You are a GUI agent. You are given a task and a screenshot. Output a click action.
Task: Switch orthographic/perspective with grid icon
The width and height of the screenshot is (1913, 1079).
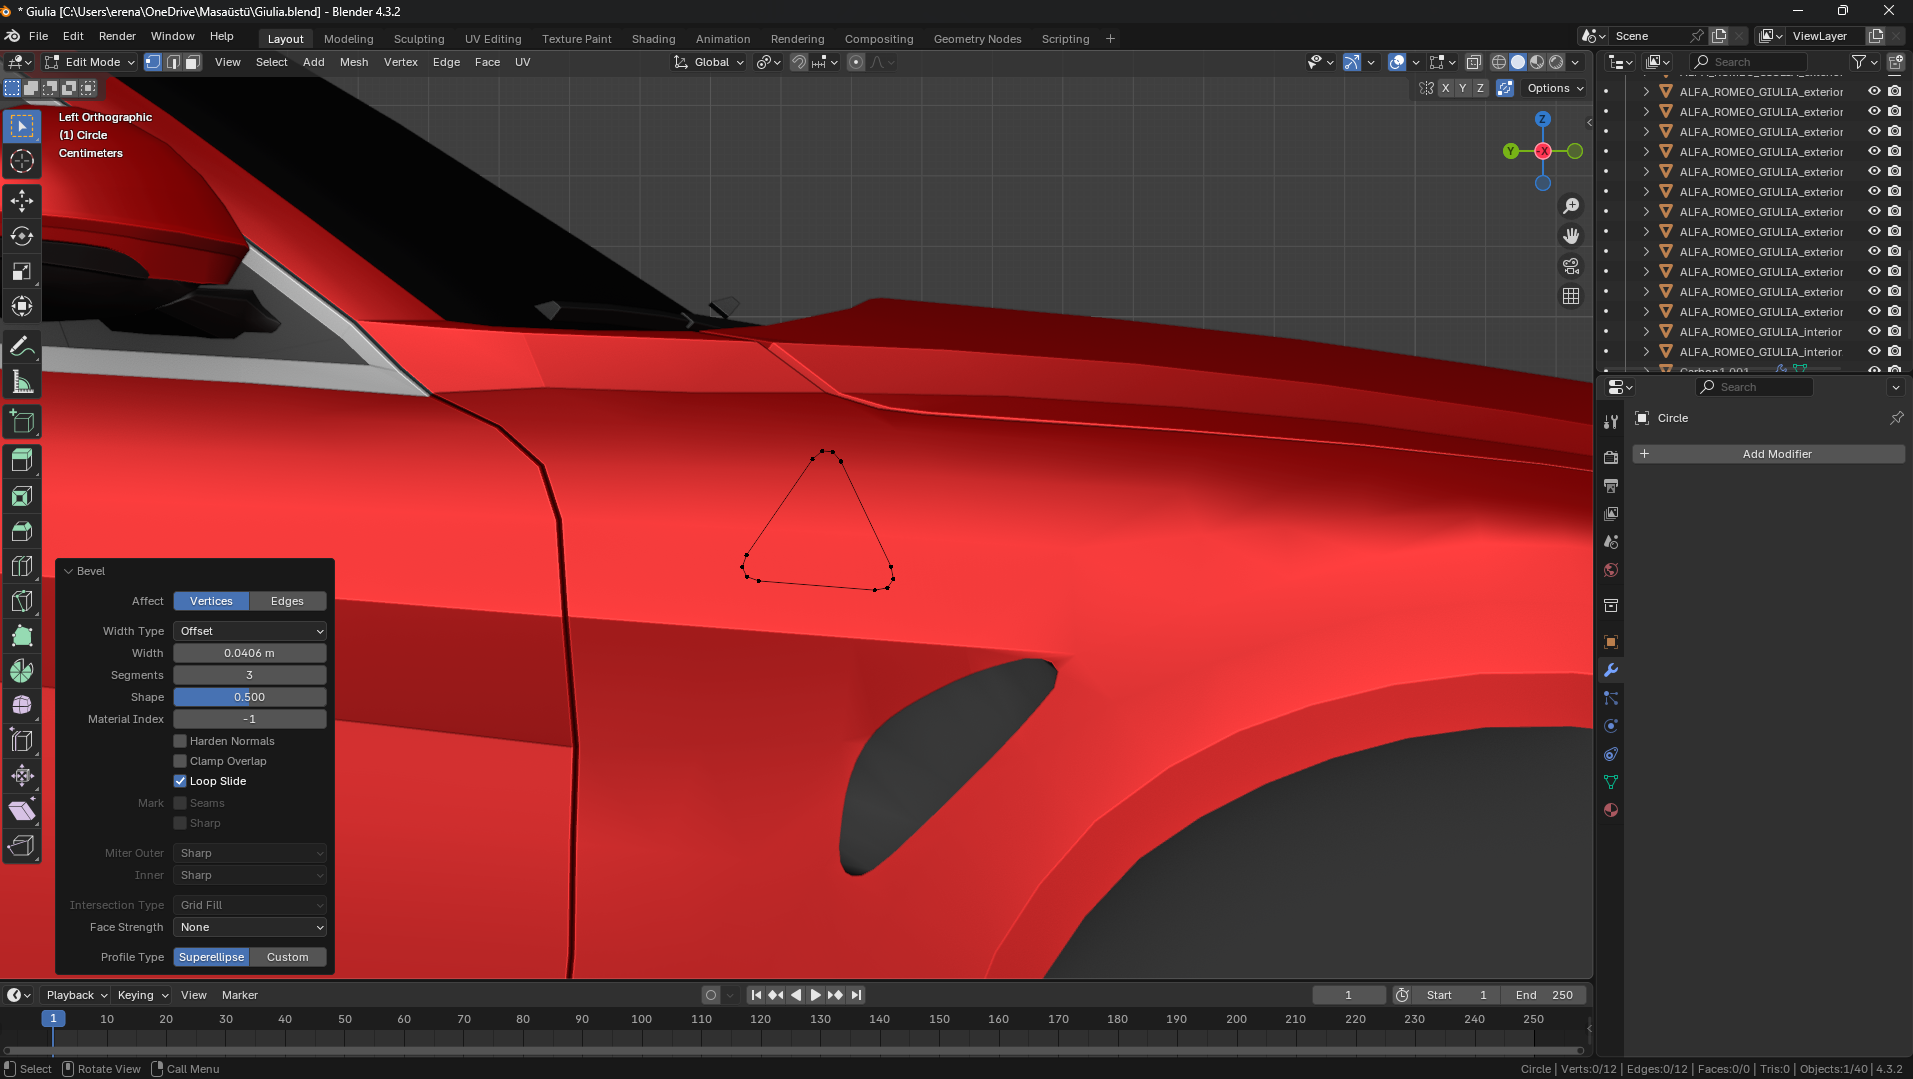tap(1571, 296)
